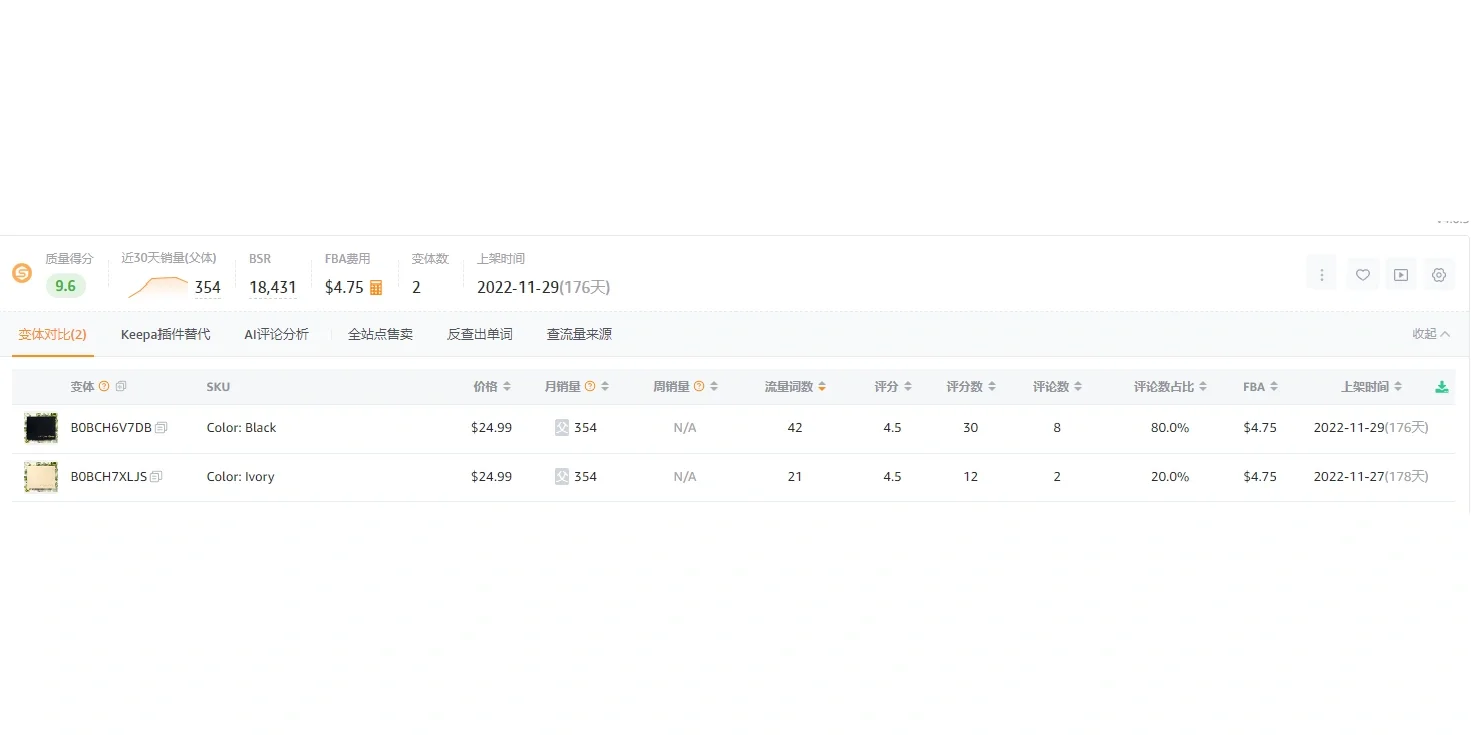Click the 80.0% review share cell
The width and height of the screenshot is (1471, 735).
(1170, 428)
